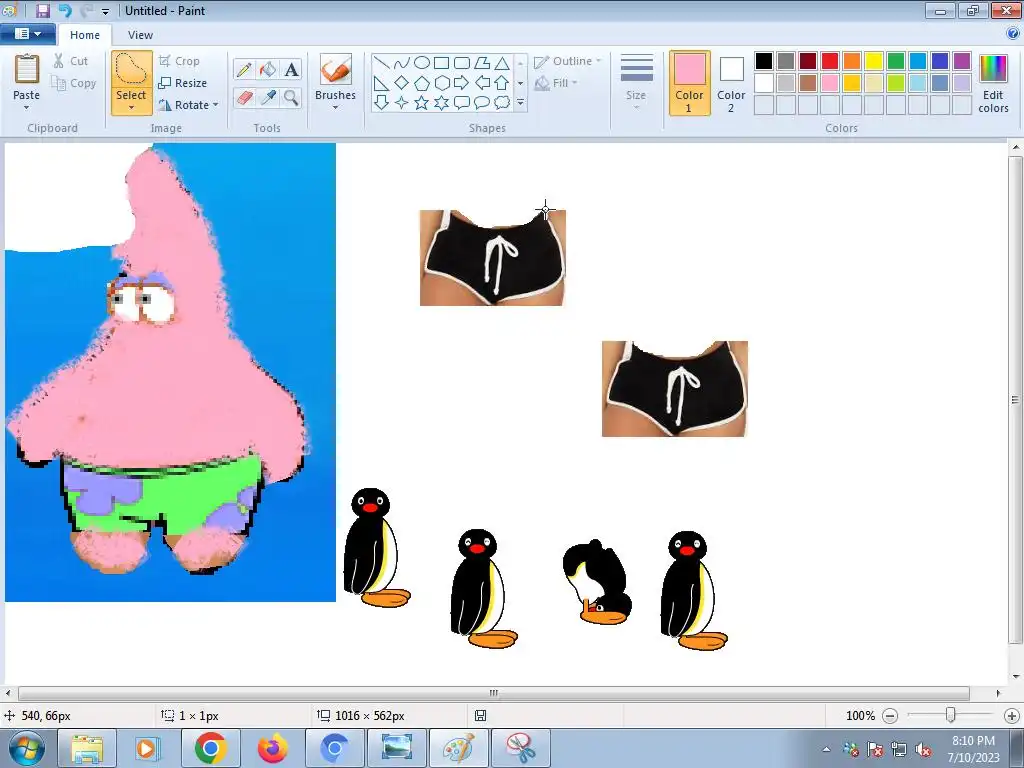Choose the Rectangle shape

pyautogui.click(x=442, y=63)
